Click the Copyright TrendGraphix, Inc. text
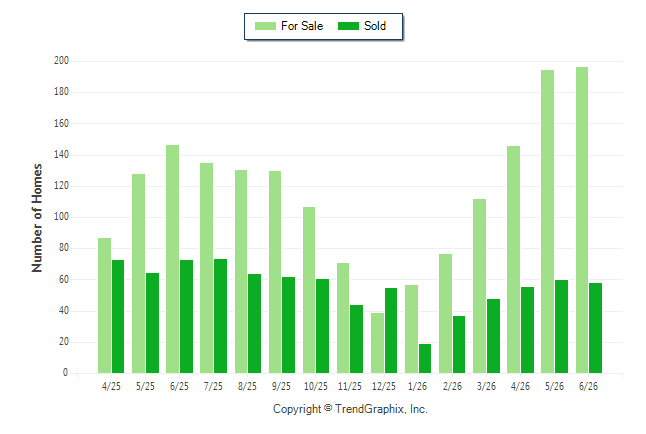646x434 pixels. click(350, 409)
